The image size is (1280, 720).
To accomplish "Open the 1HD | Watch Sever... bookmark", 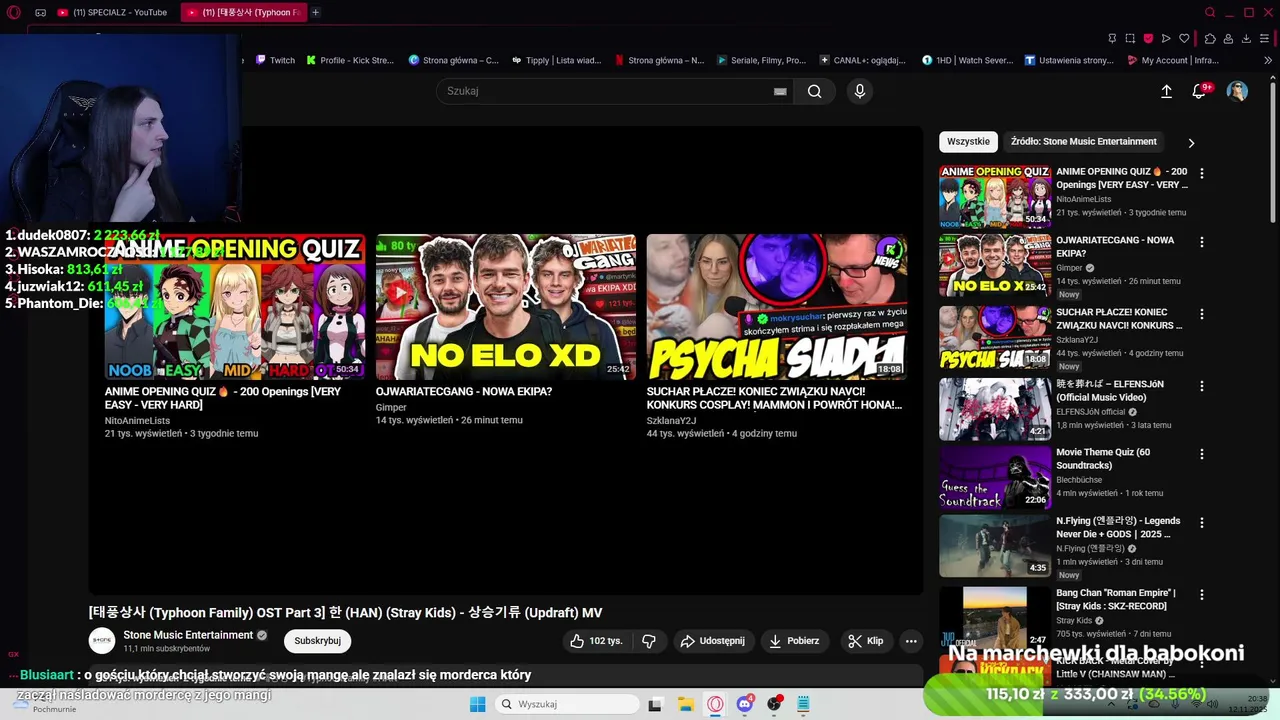I will (967, 60).
